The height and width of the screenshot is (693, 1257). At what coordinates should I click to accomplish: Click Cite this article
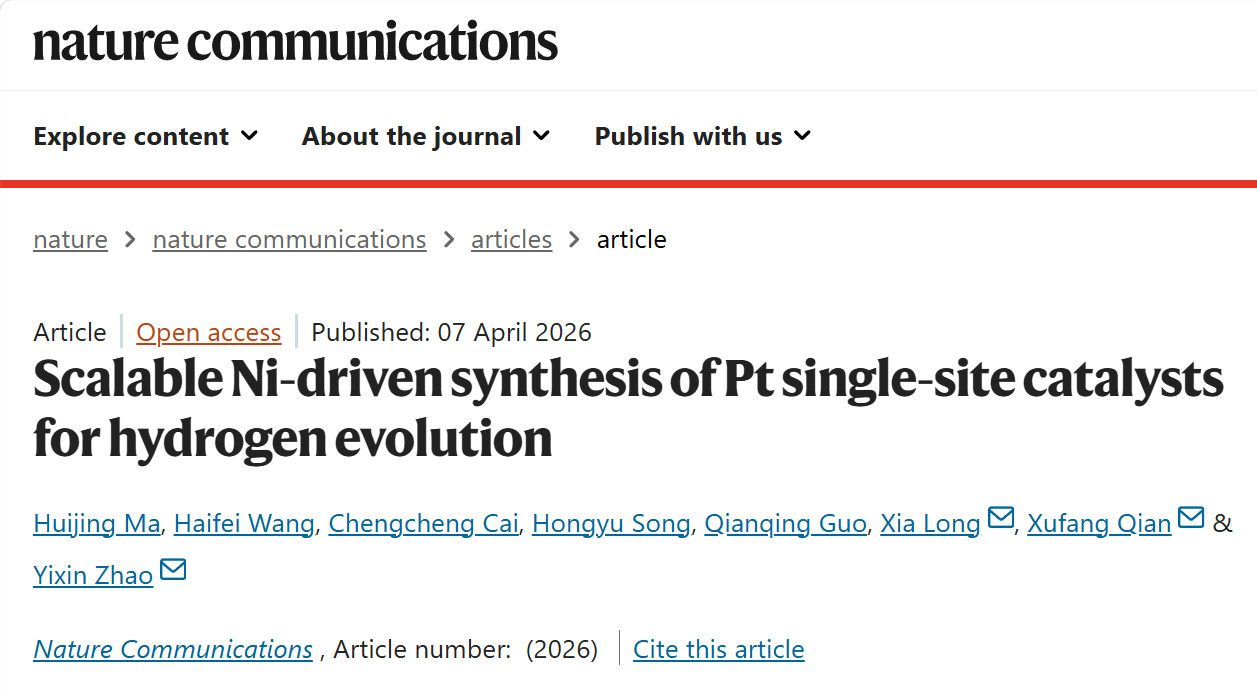(719, 649)
